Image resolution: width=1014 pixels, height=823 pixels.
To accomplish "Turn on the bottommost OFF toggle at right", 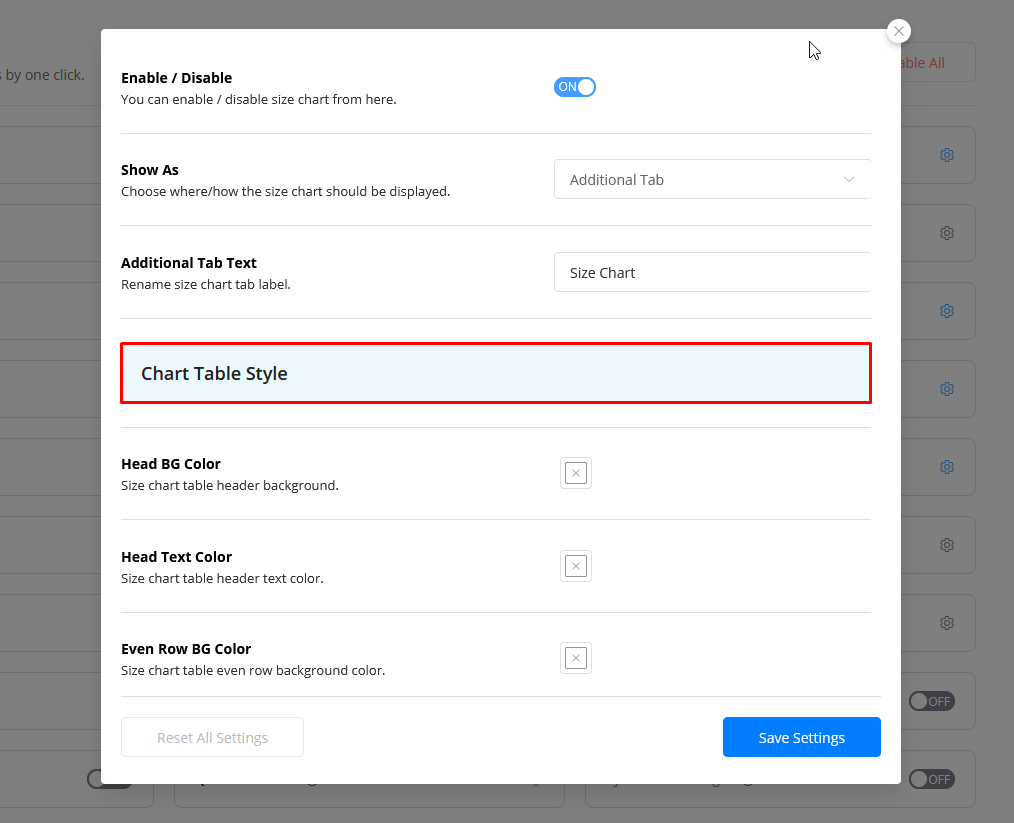I will 931,779.
